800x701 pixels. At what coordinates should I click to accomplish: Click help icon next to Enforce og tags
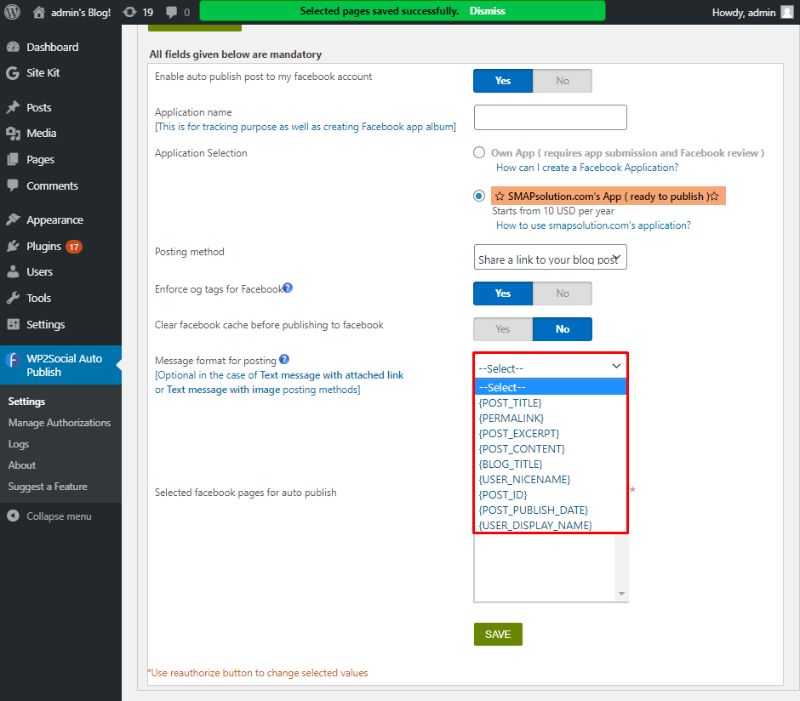tap(288, 288)
